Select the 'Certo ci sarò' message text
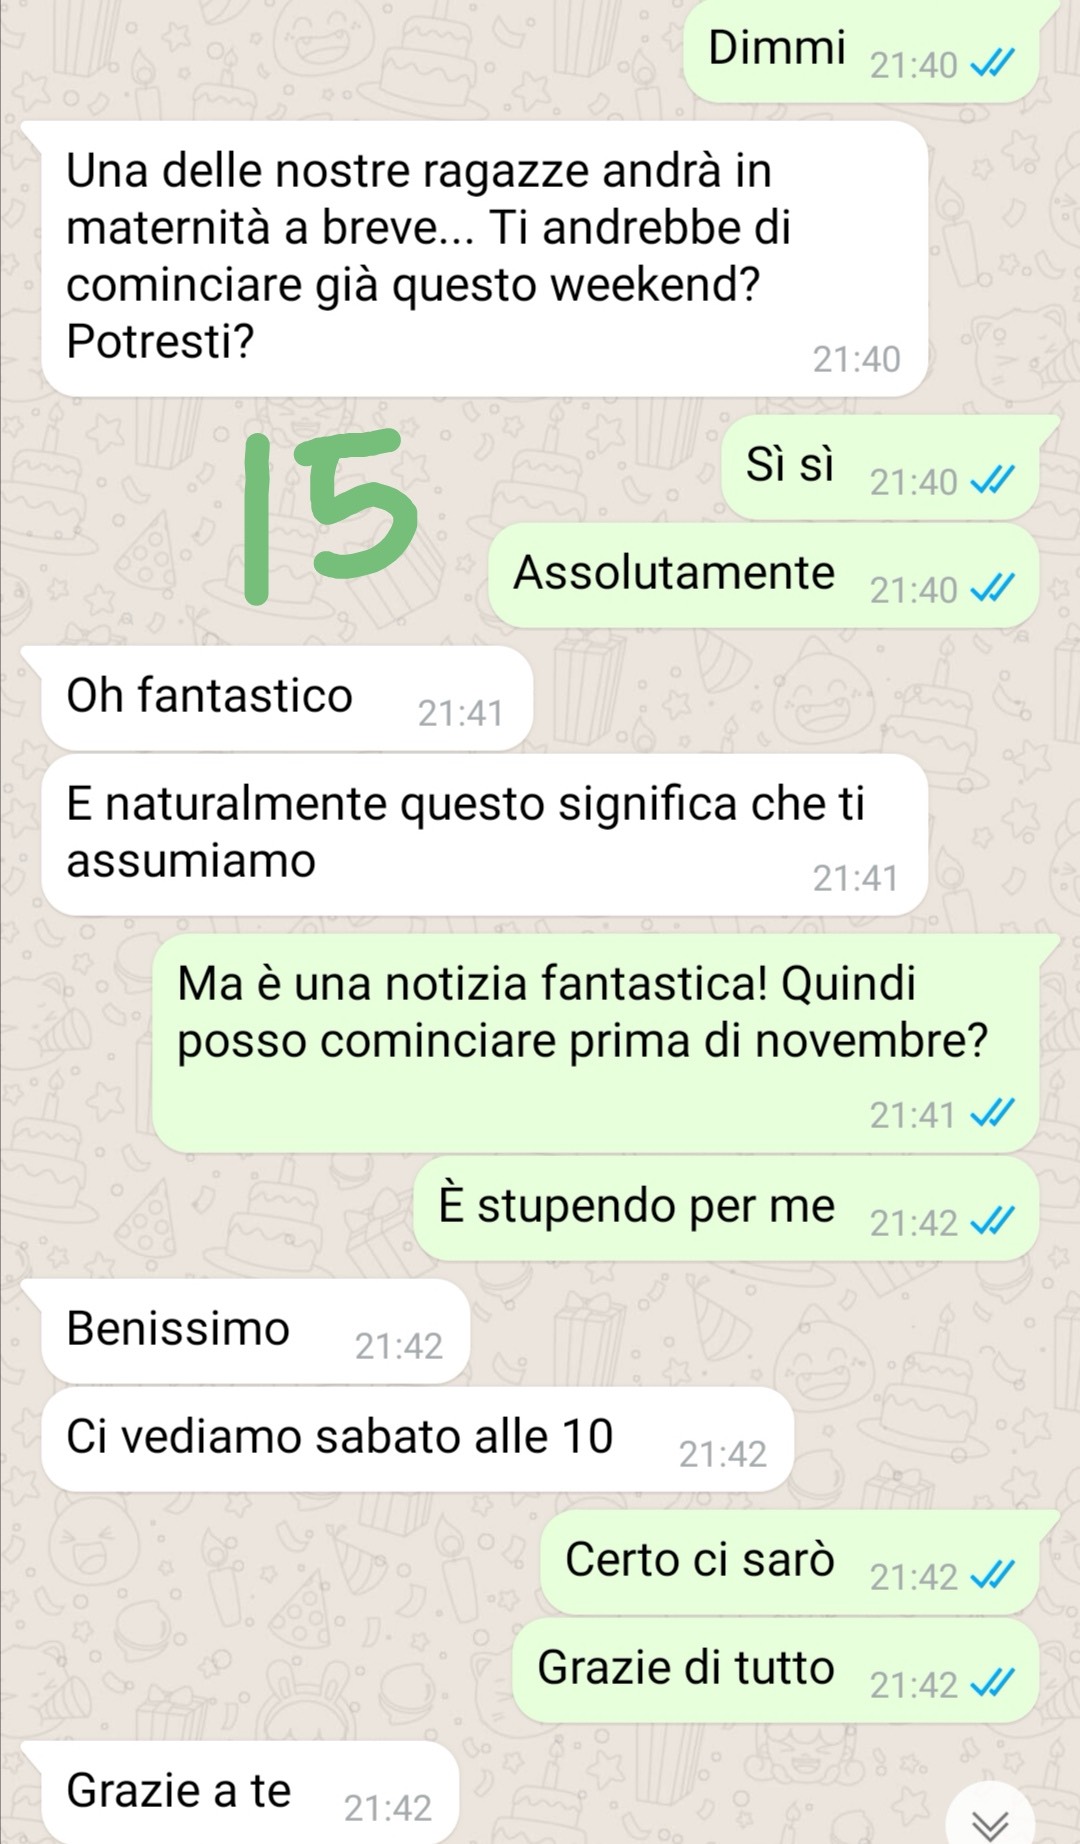 (x=700, y=1559)
